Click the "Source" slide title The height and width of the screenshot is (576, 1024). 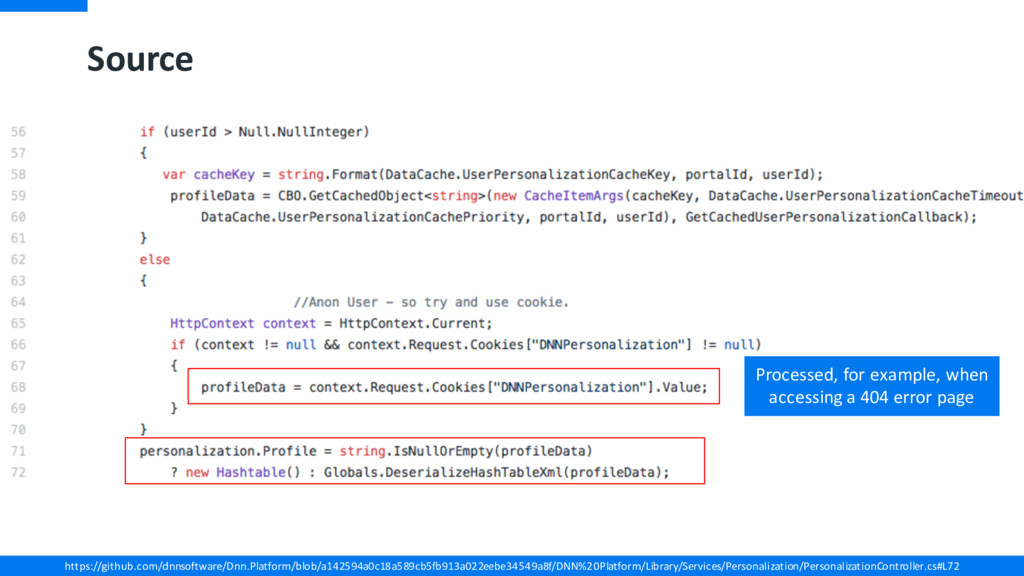pyautogui.click(x=140, y=59)
